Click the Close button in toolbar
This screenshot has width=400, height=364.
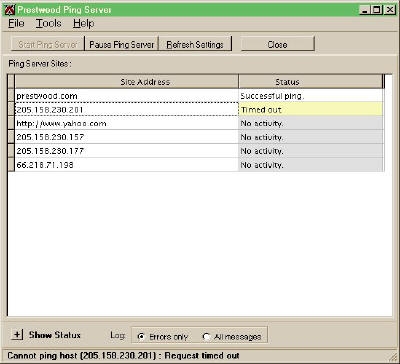coord(277,44)
